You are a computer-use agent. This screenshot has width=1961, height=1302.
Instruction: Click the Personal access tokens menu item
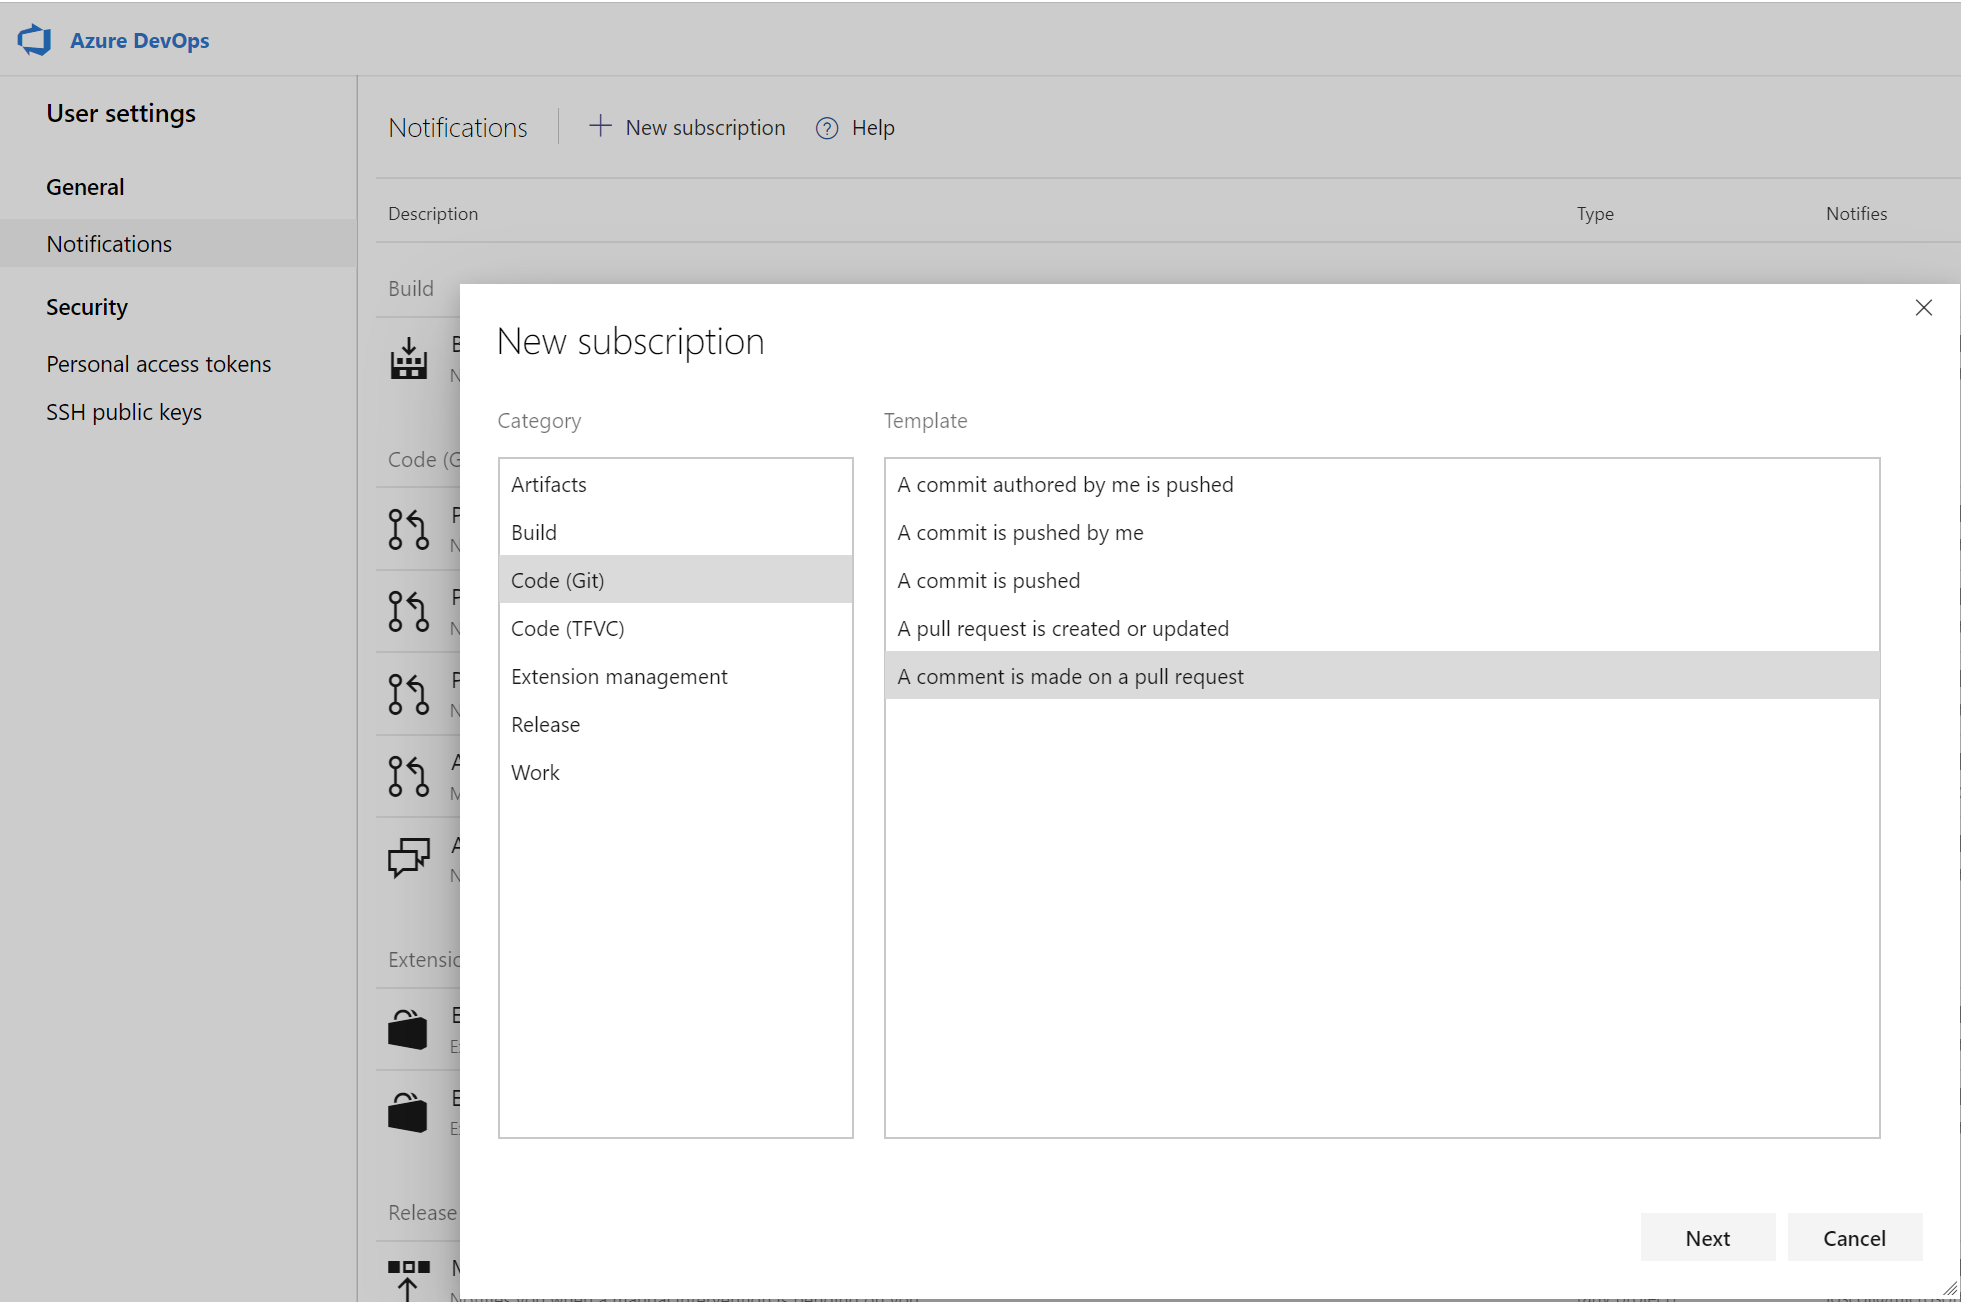(x=158, y=363)
